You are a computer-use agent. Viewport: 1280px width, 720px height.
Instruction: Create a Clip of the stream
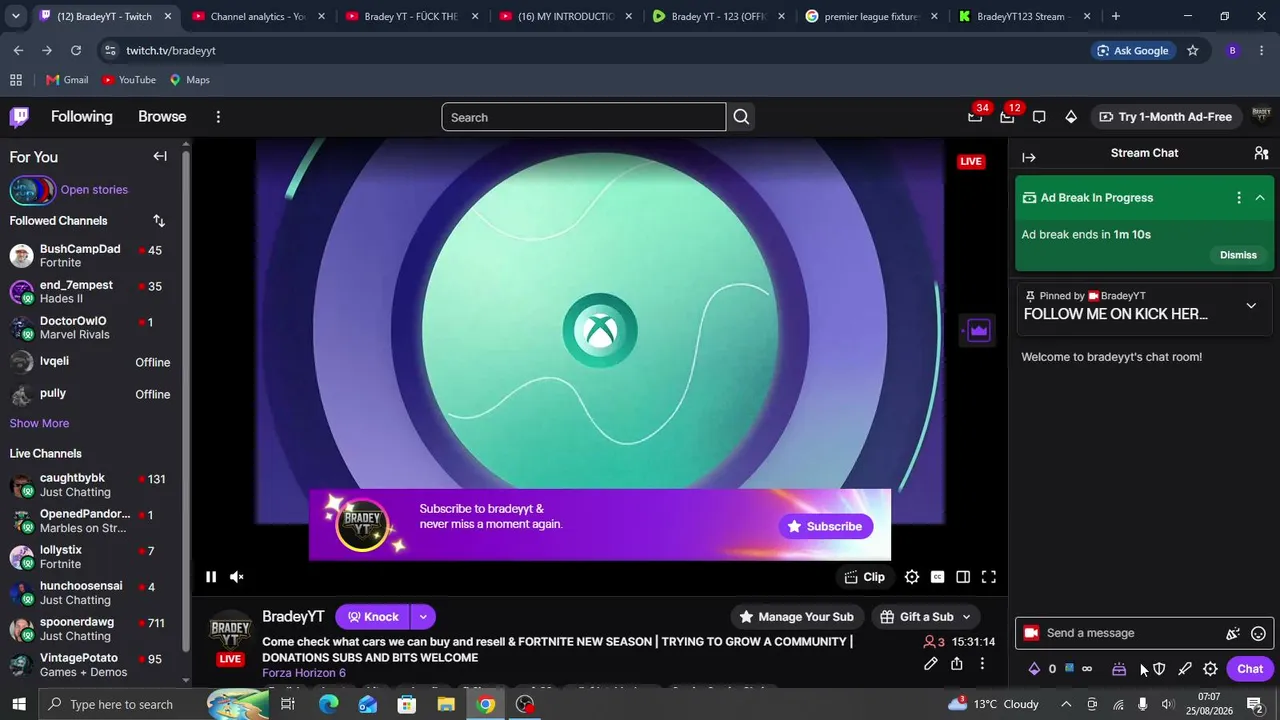(865, 577)
